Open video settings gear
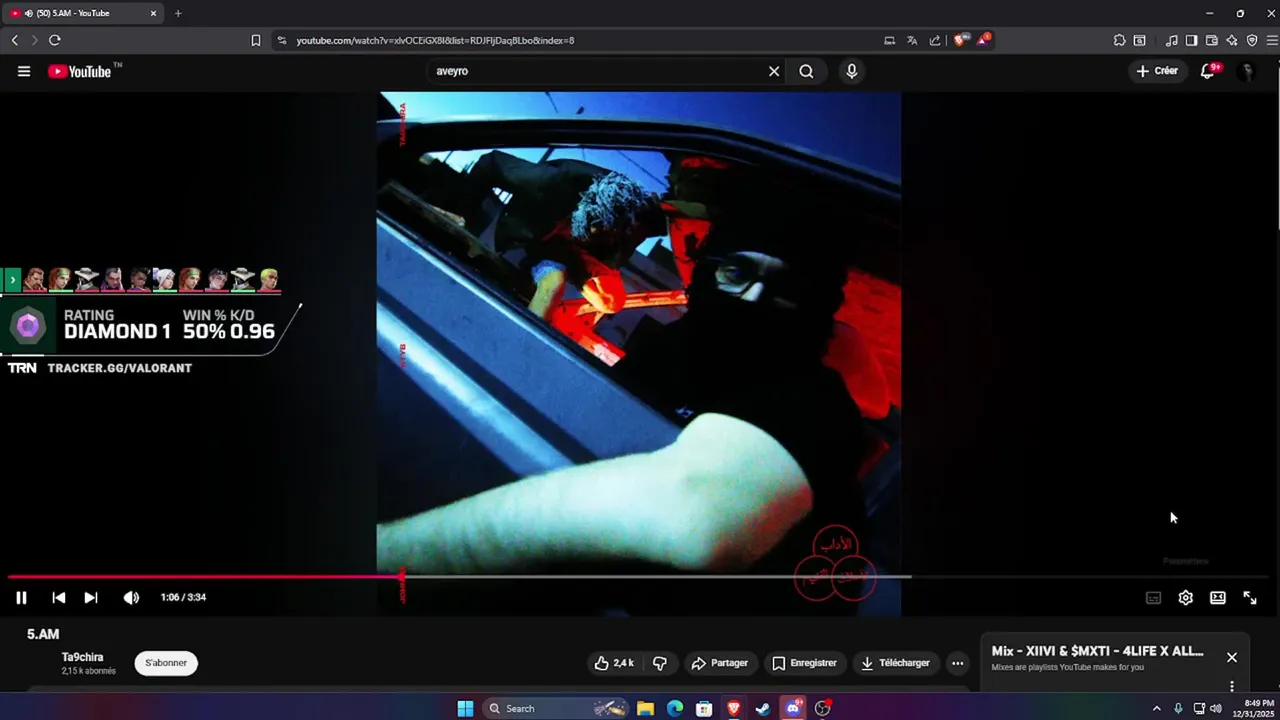 coord(1185,597)
